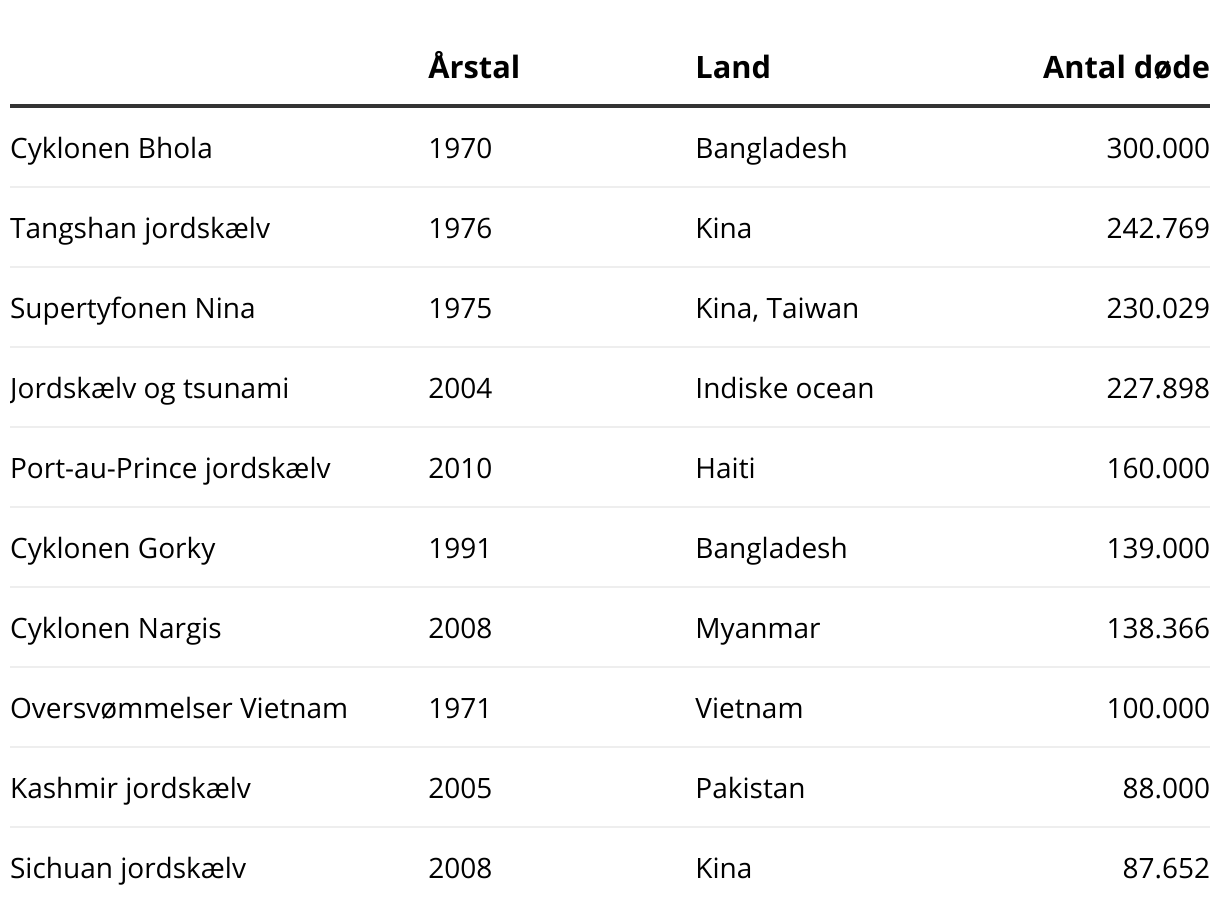Click the Jordskælv og tsunami entry
This screenshot has height=916, width=1220.
(x=149, y=388)
